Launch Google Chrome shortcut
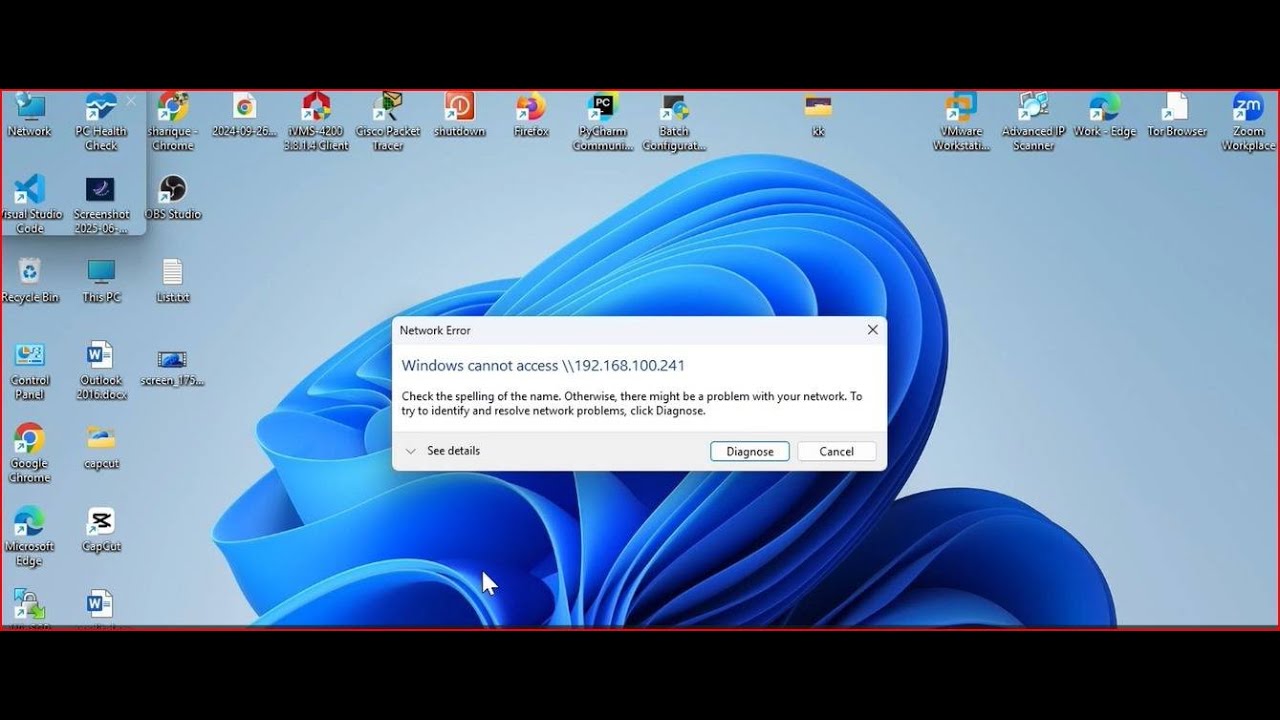 30,453
